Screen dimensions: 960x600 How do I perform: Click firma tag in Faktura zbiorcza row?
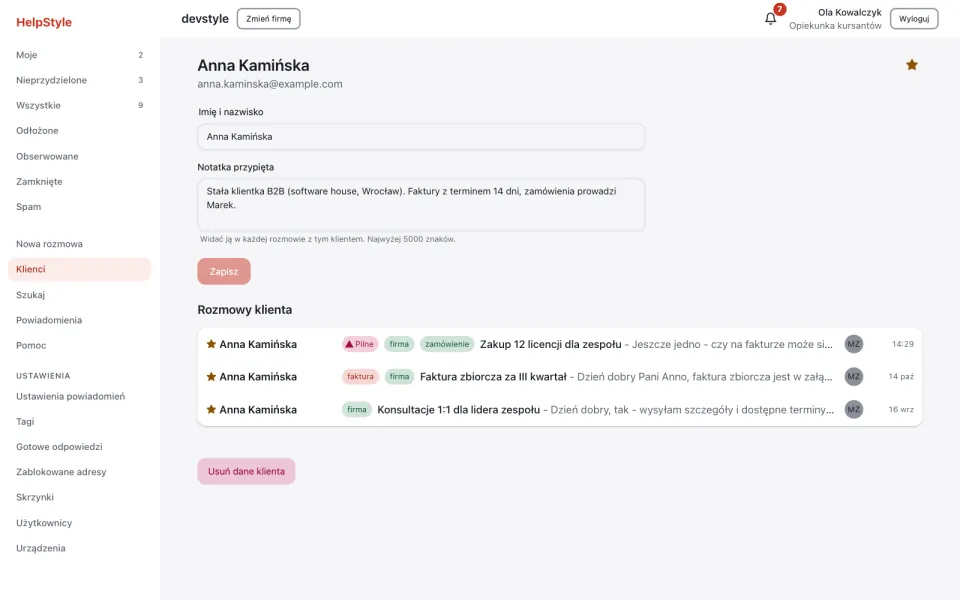[399, 377]
